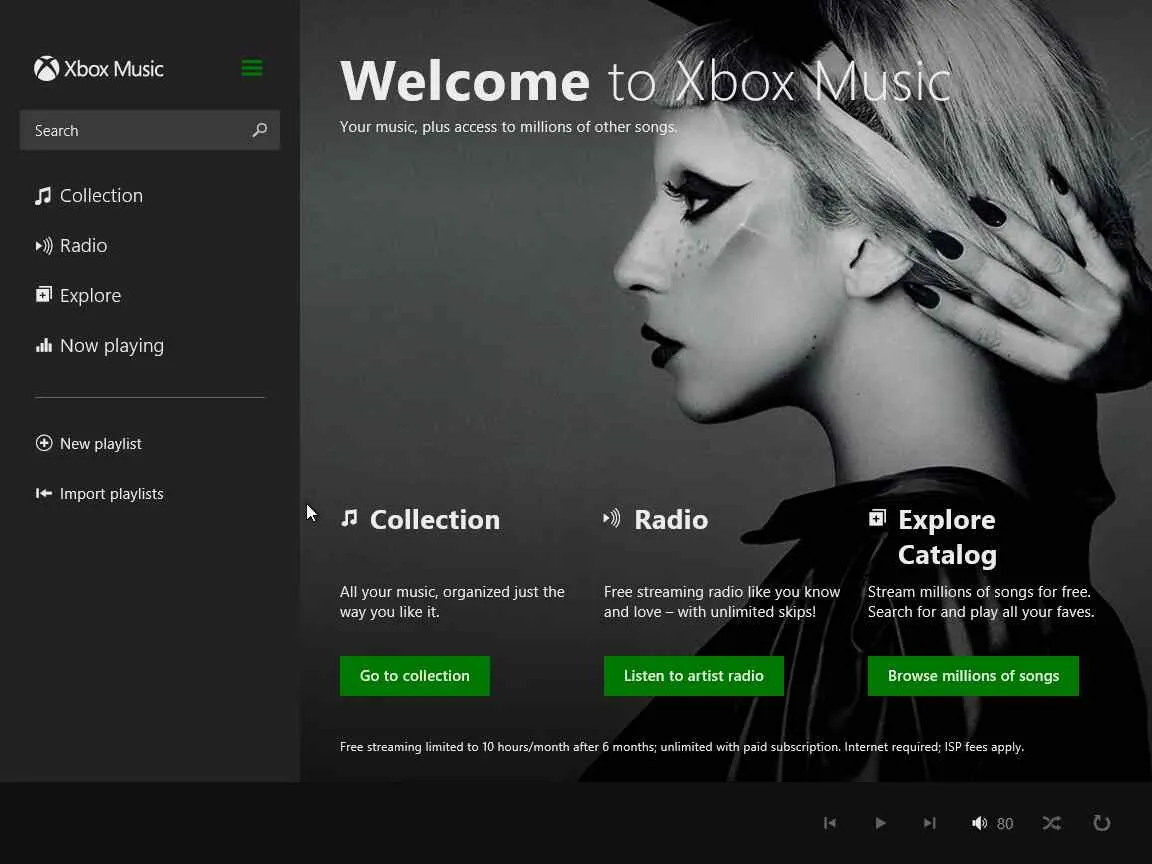Toggle shuffle mode

1051,823
